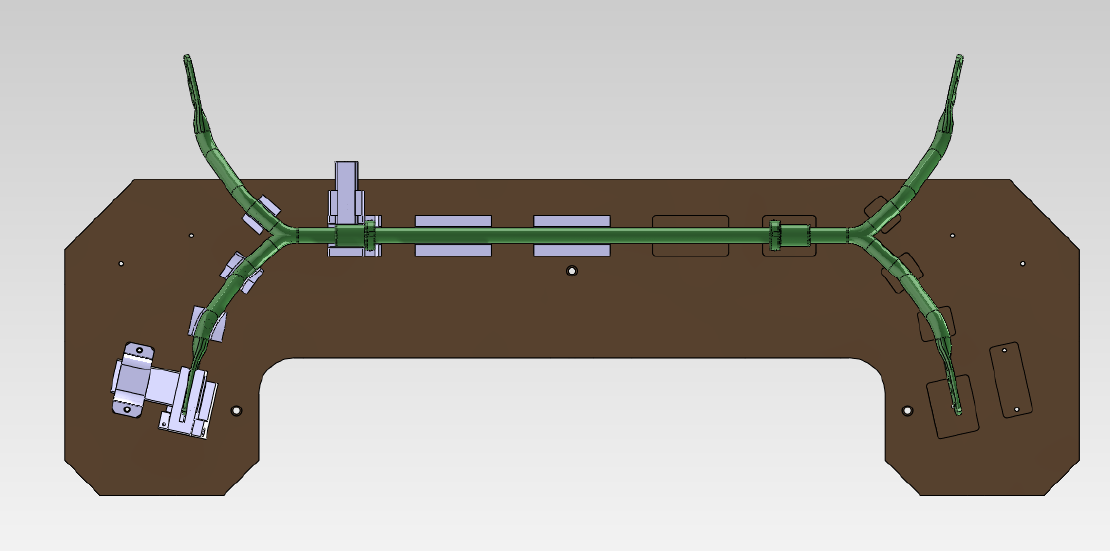Viewport: 1110px width, 551px height.
Task: Click the center hole below the main tube
Action: pos(571,271)
